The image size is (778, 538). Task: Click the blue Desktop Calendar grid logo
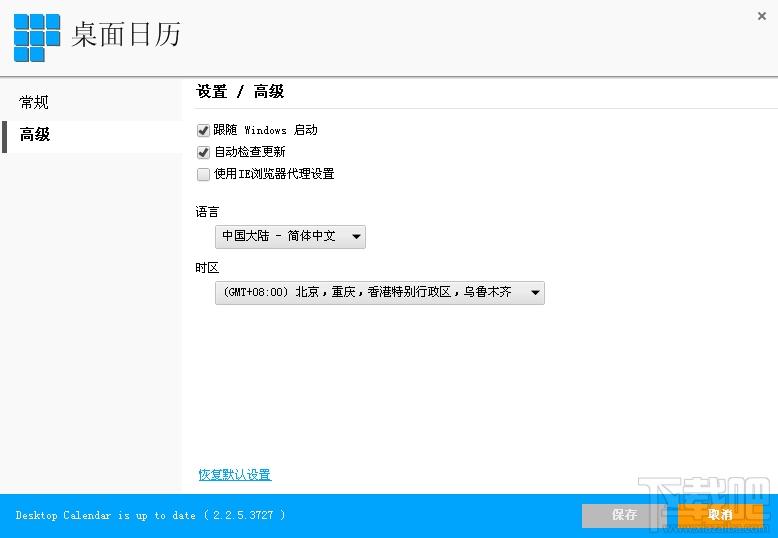click(x=37, y=38)
